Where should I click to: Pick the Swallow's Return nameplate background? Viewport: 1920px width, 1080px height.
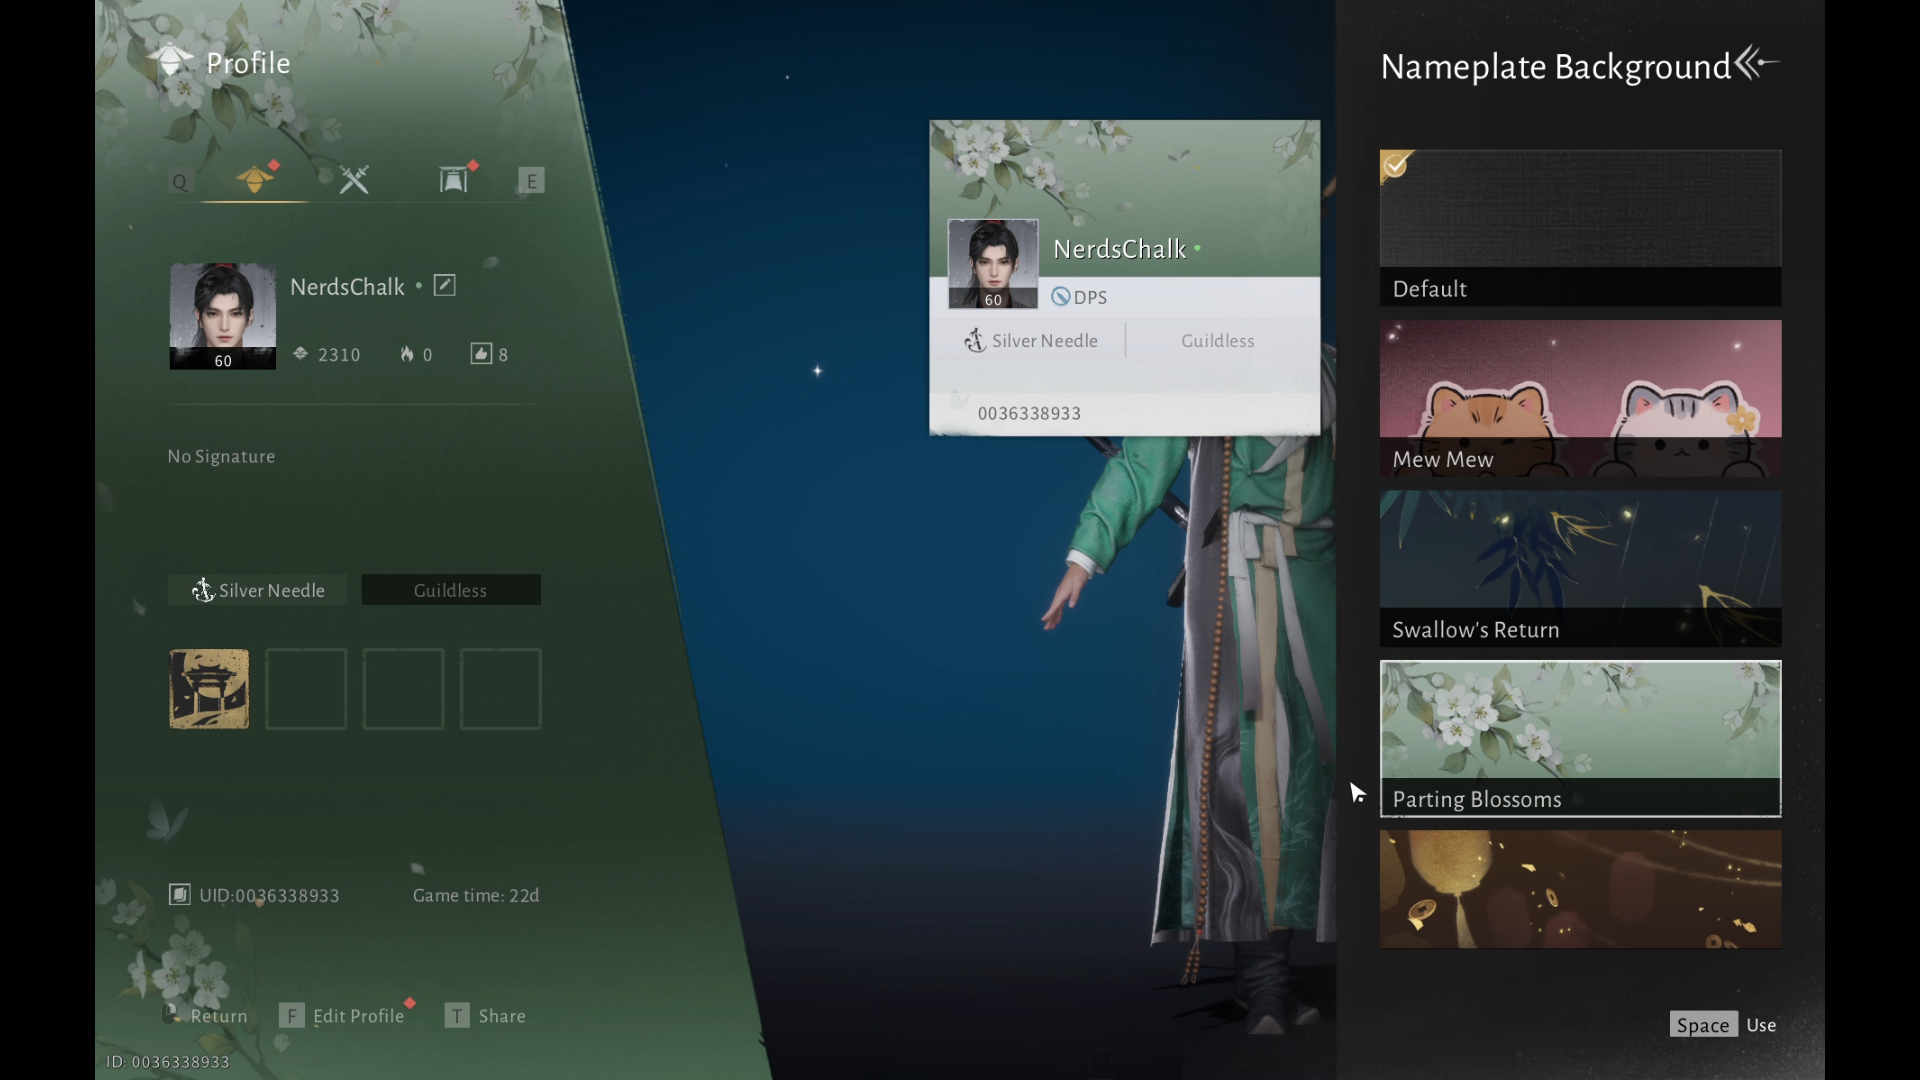(x=1580, y=568)
